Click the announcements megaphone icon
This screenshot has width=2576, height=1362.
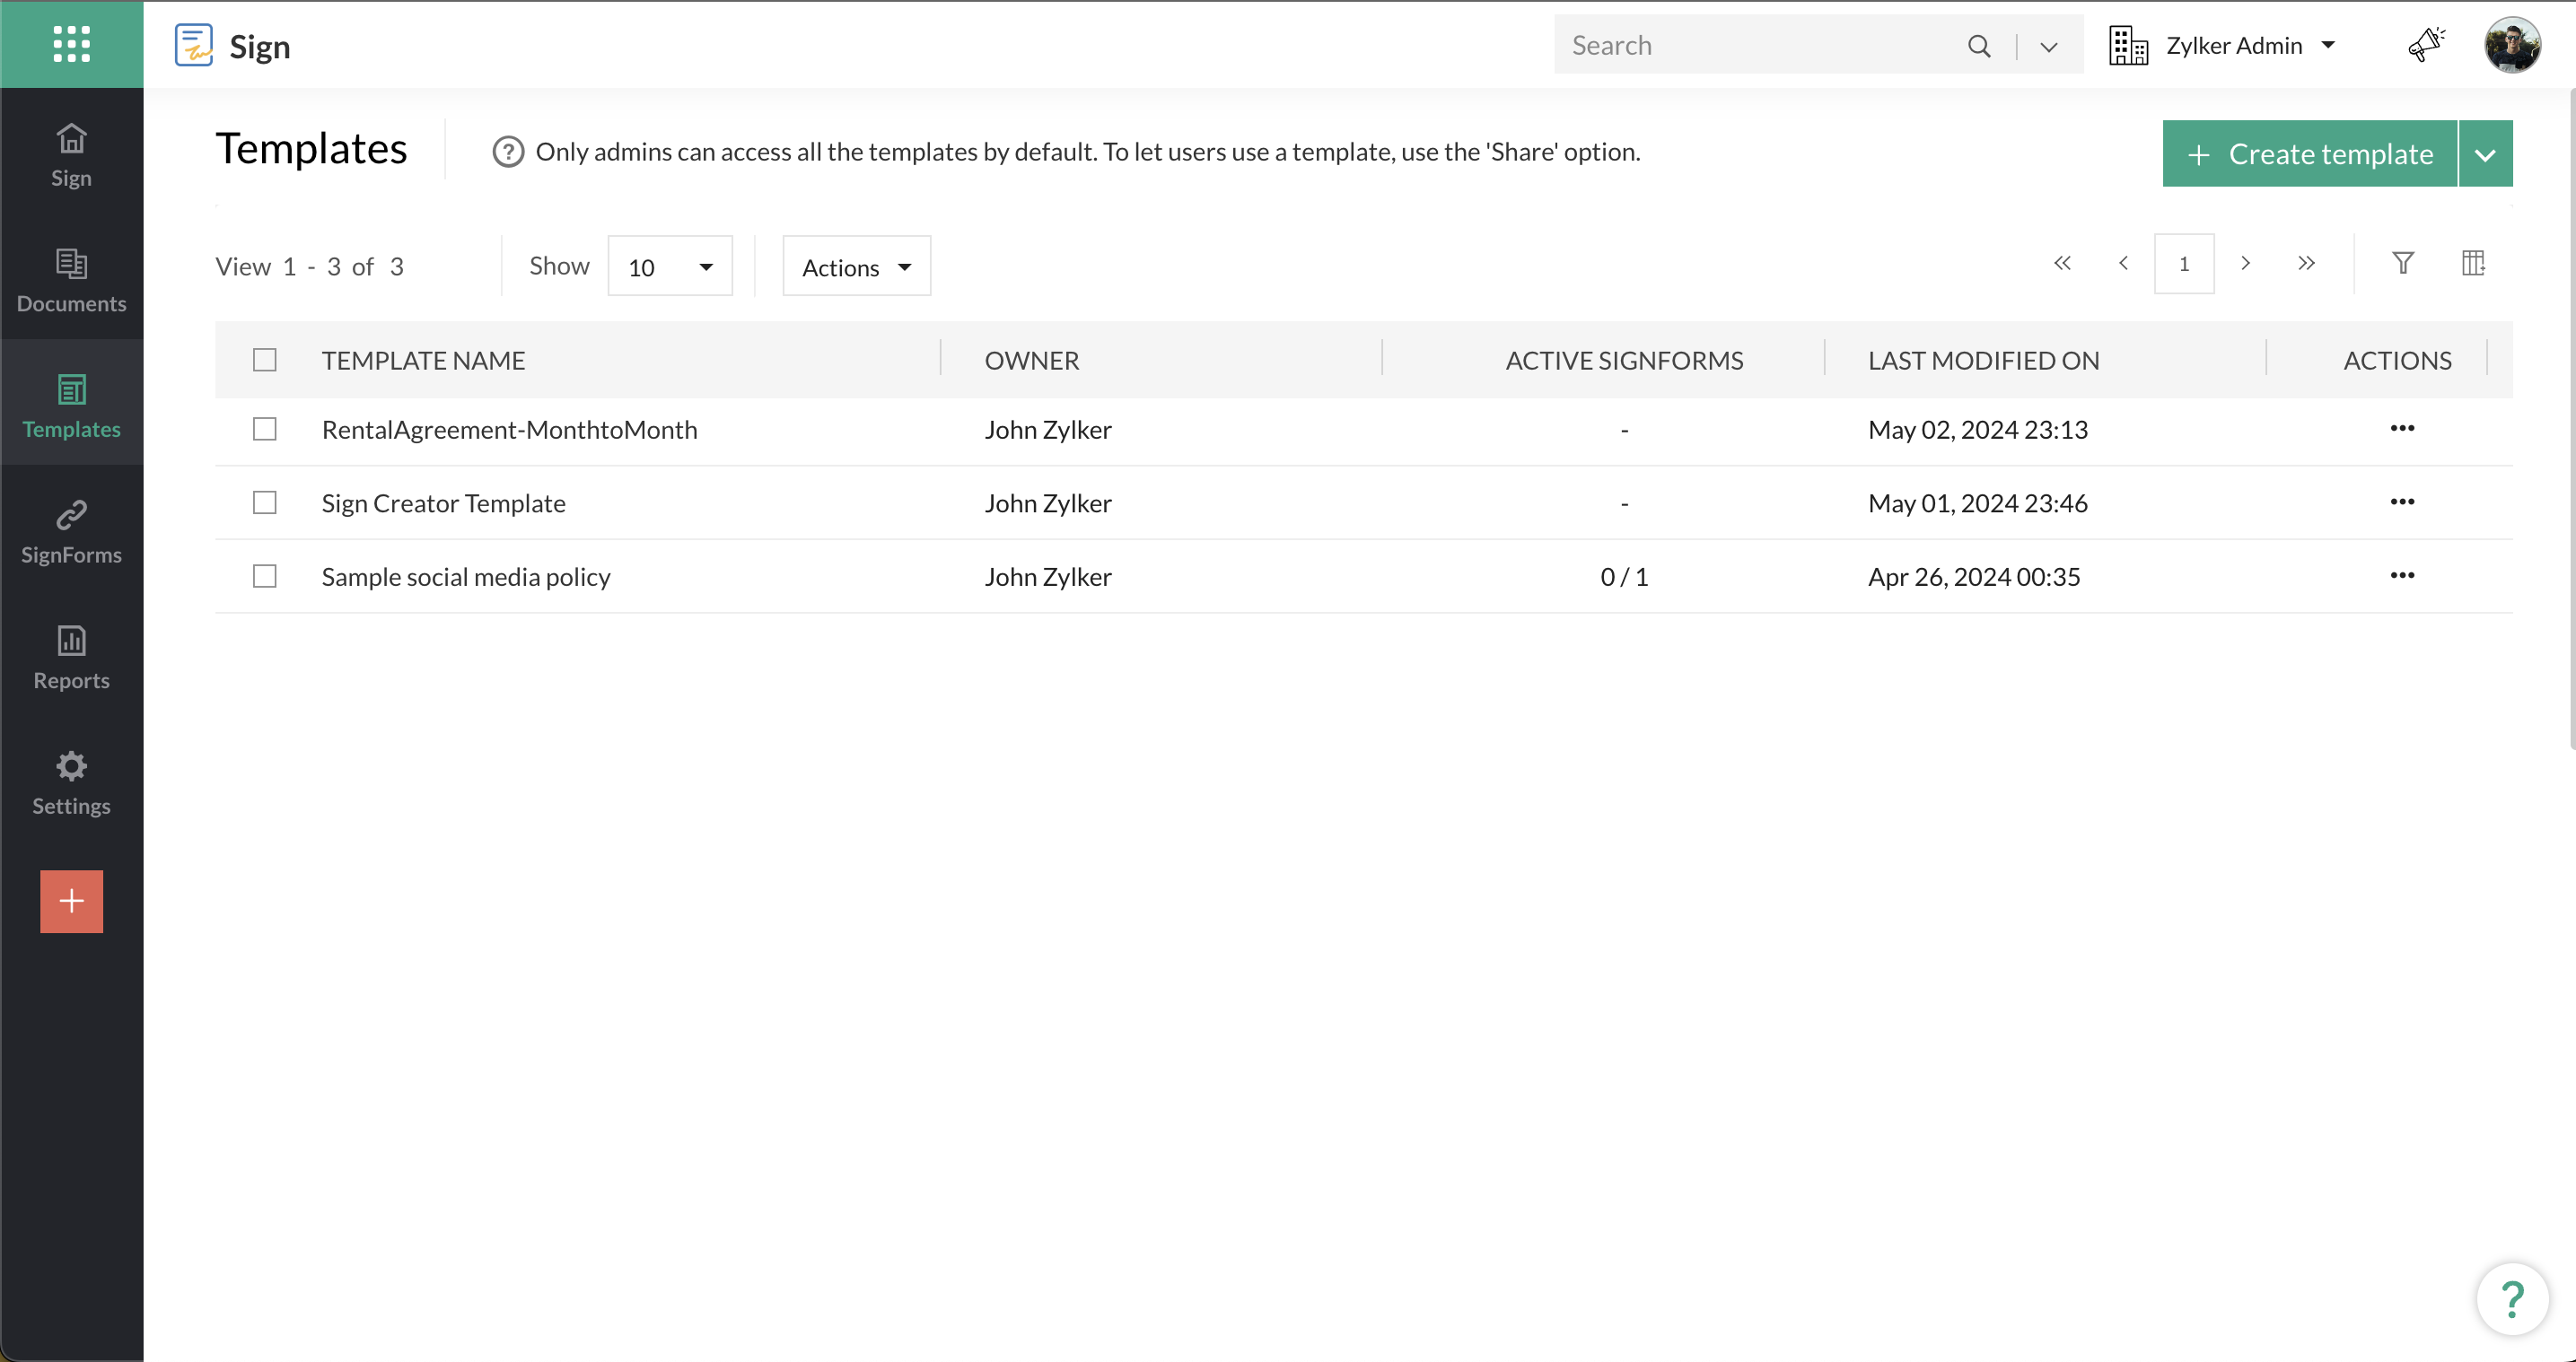coord(2425,45)
